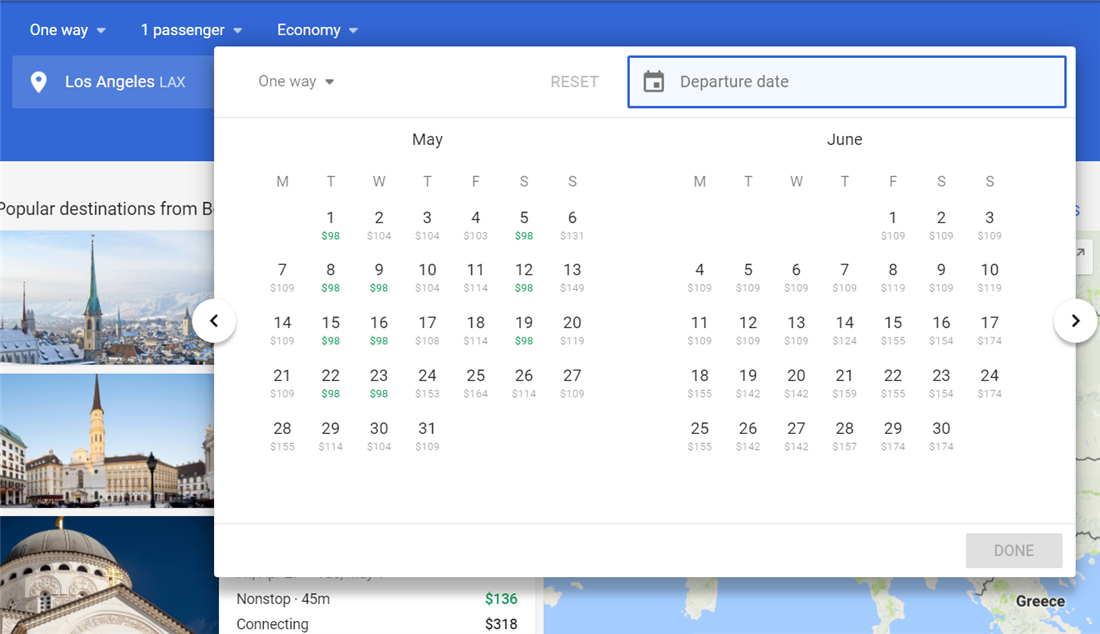
Task: Open the One way dropdown in the top bar
Action: tap(66, 30)
